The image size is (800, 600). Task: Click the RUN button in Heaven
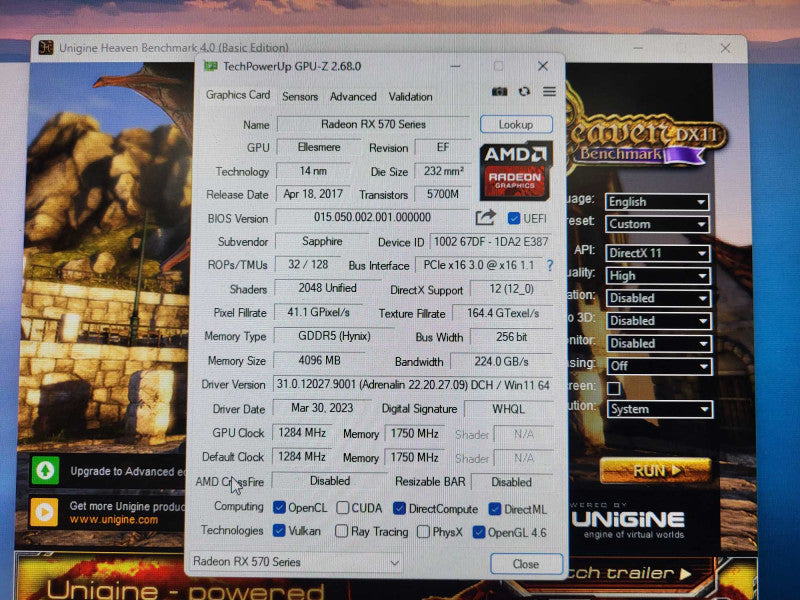click(656, 470)
